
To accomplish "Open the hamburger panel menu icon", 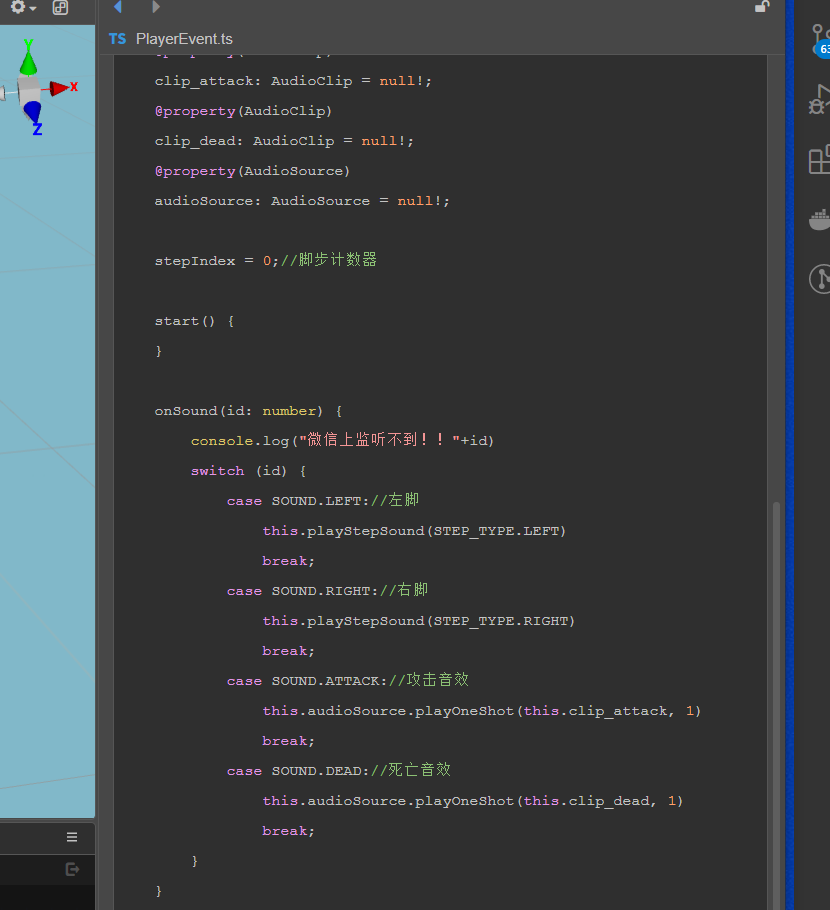I will tap(72, 837).
